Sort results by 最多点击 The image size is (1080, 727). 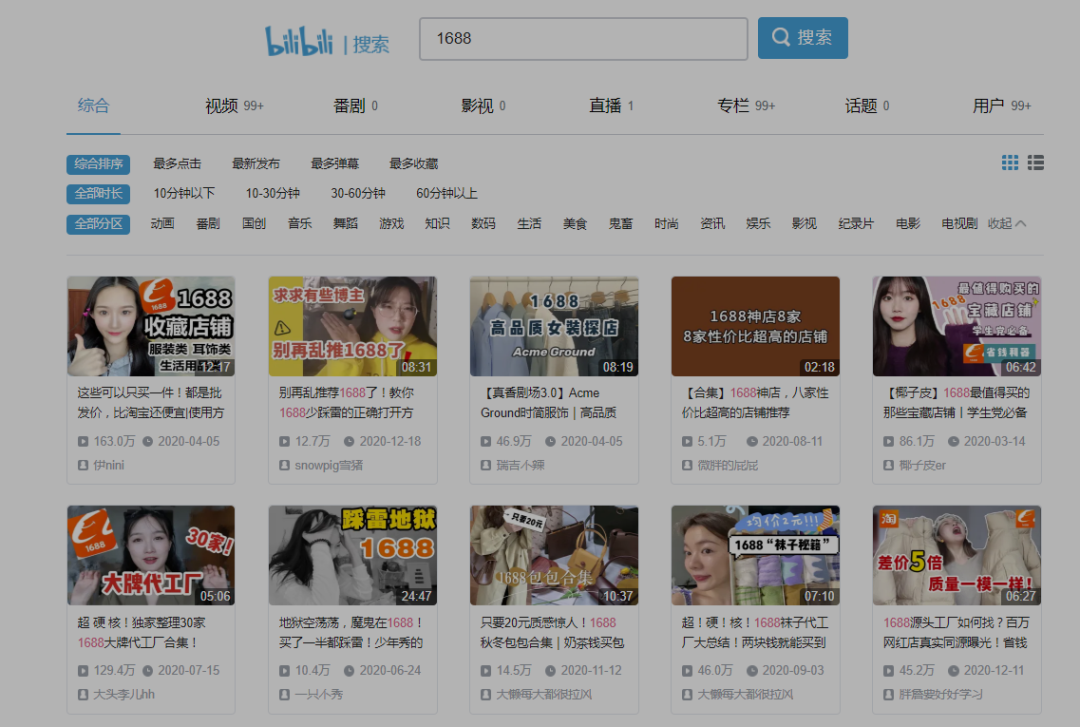pos(177,164)
